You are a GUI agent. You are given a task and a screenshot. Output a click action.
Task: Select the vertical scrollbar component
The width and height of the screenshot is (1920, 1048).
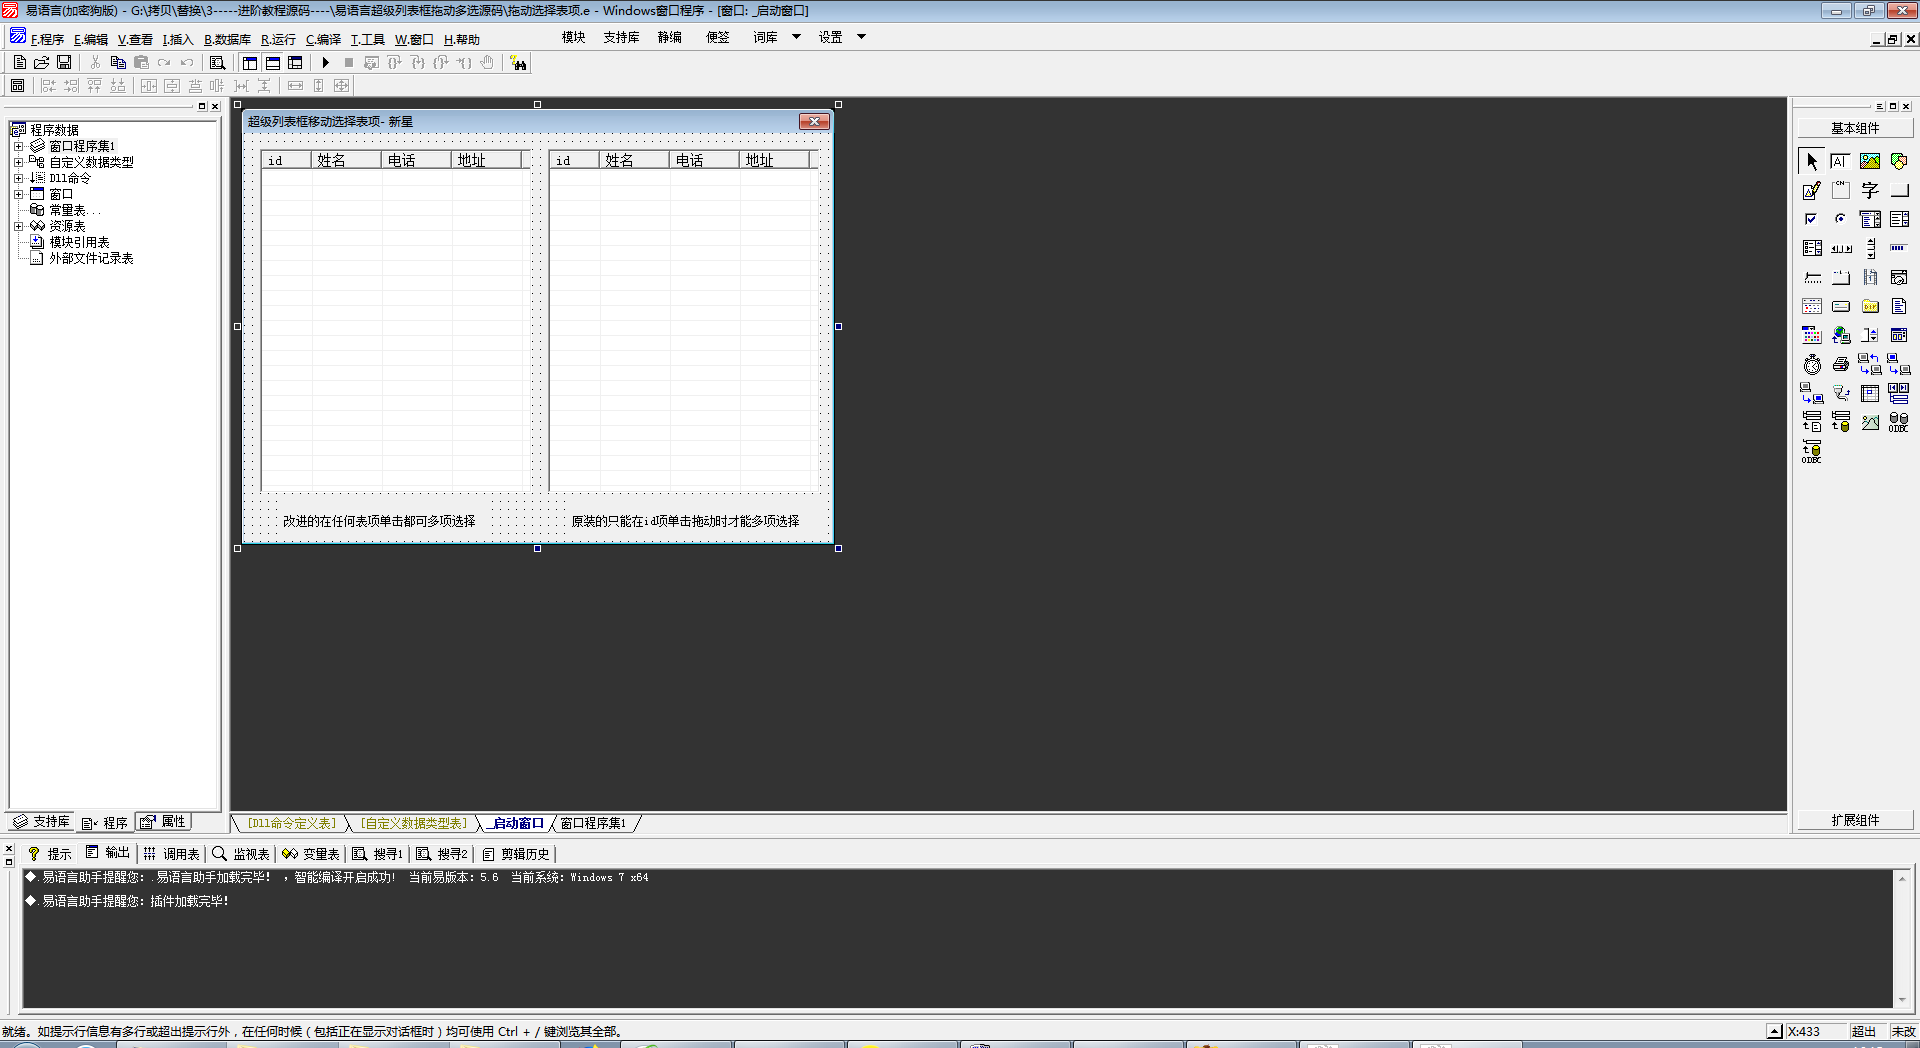click(x=1870, y=248)
